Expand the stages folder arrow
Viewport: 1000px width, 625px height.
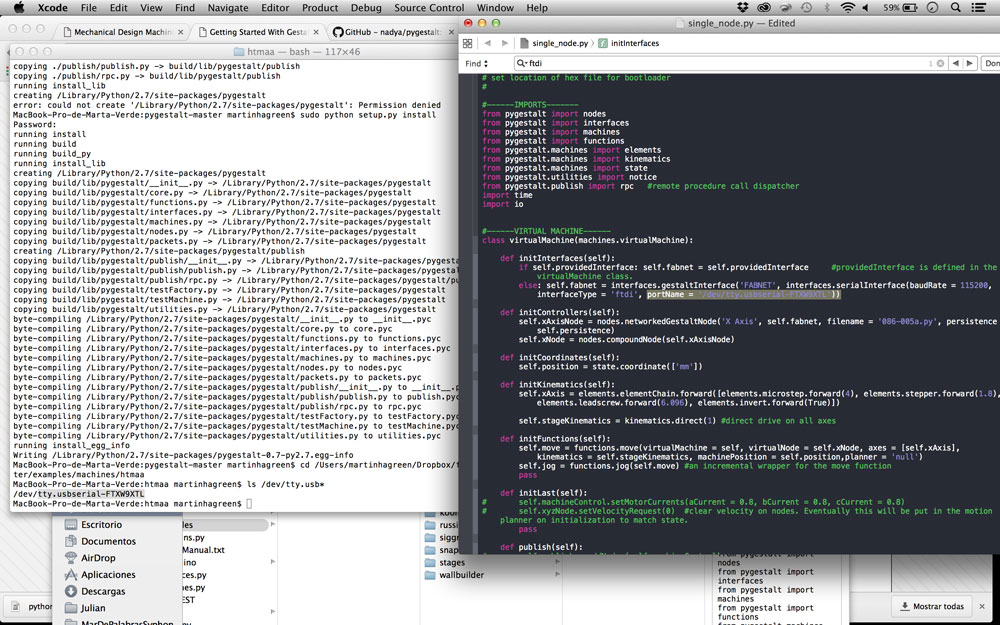[x=558, y=562]
